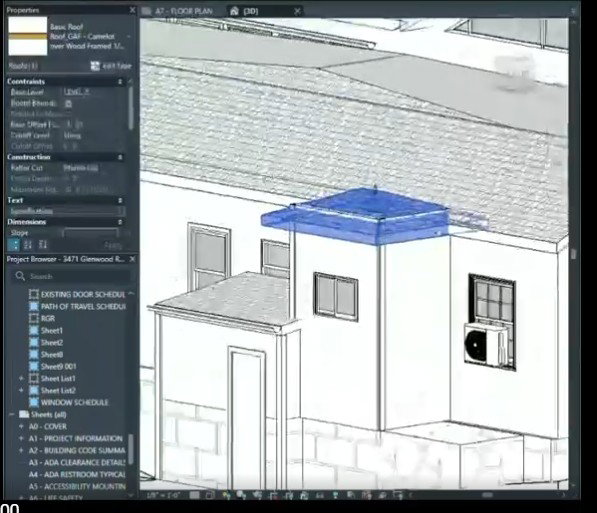The height and width of the screenshot is (513, 597).
Task: Select the entry door in 3D view
Action: coord(247,419)
